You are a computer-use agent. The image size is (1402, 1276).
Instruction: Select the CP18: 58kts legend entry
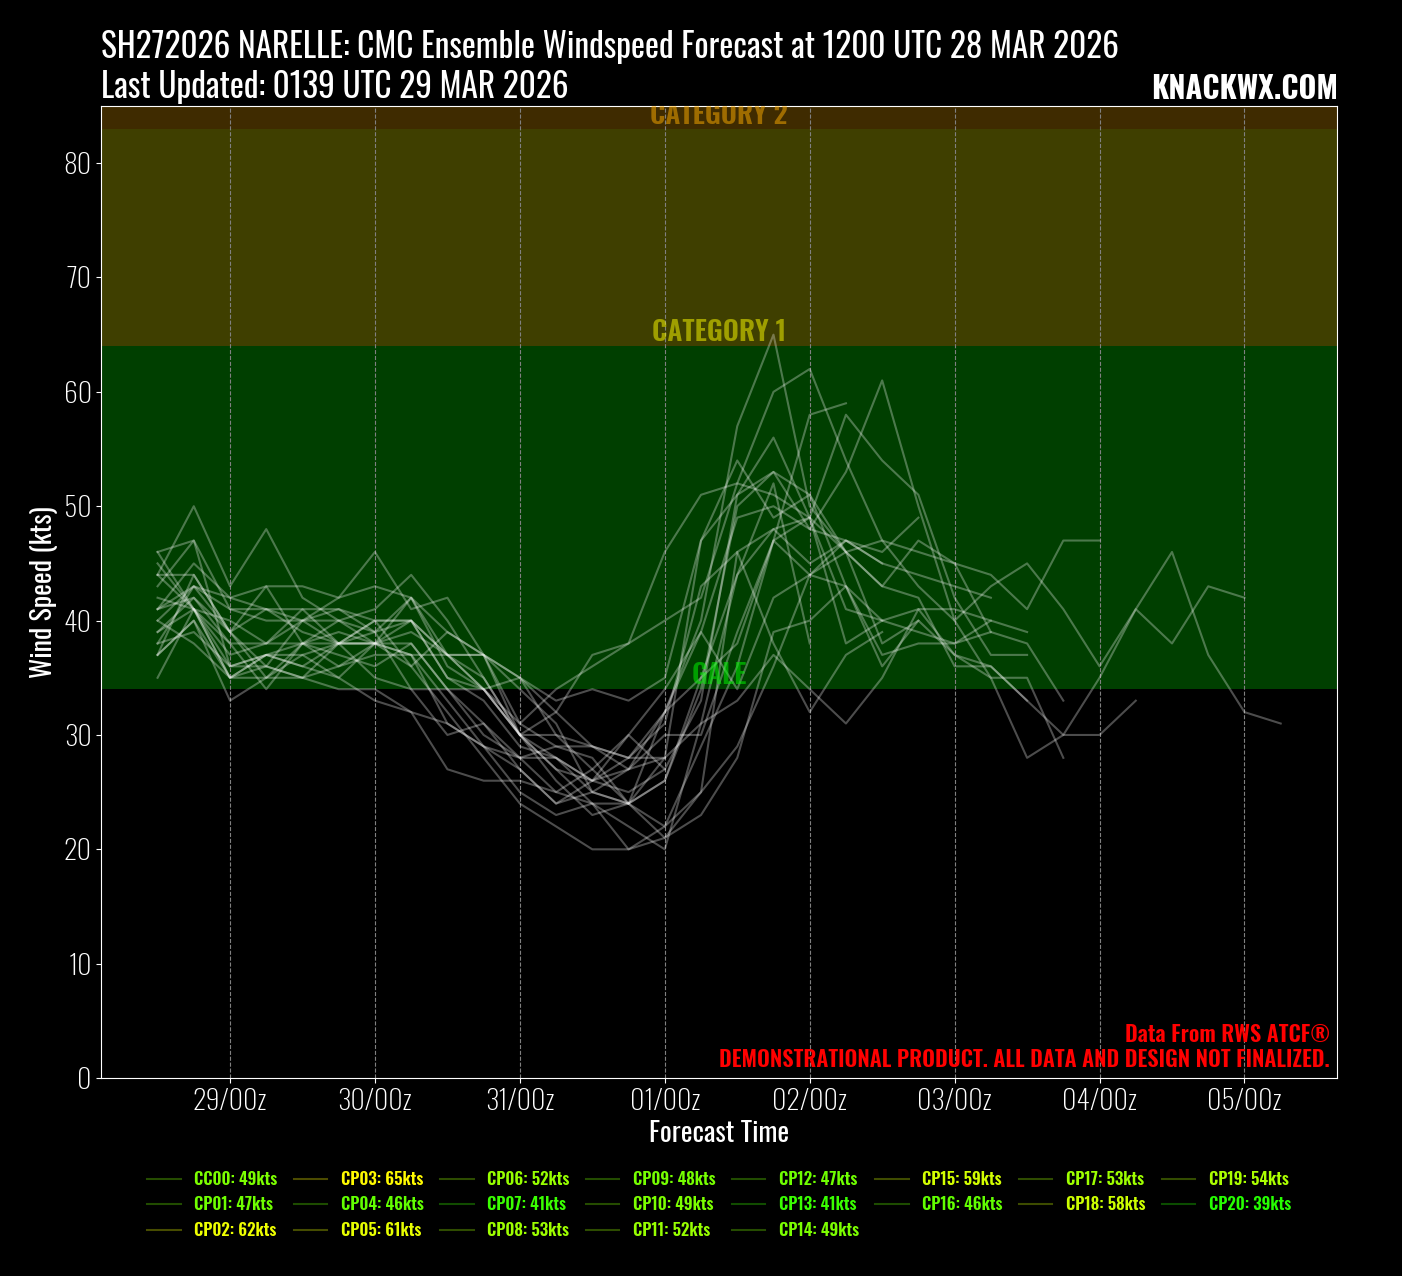1105,1203
